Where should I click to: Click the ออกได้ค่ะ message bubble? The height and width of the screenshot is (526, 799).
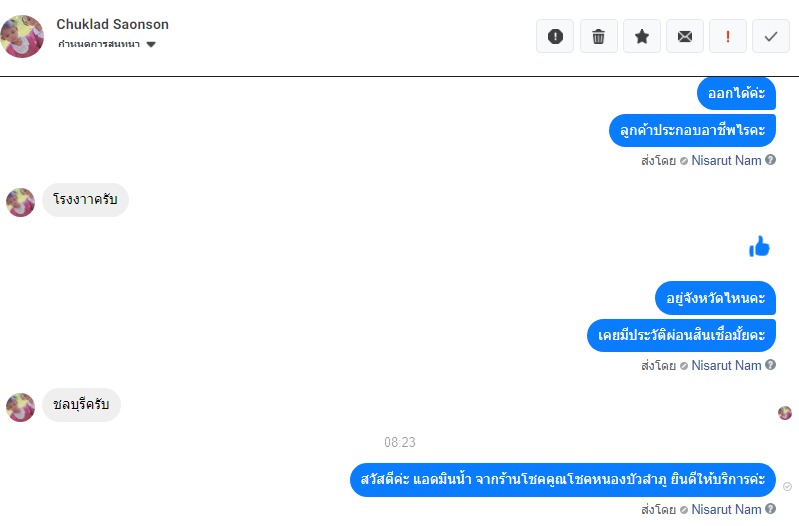[736, 93]
